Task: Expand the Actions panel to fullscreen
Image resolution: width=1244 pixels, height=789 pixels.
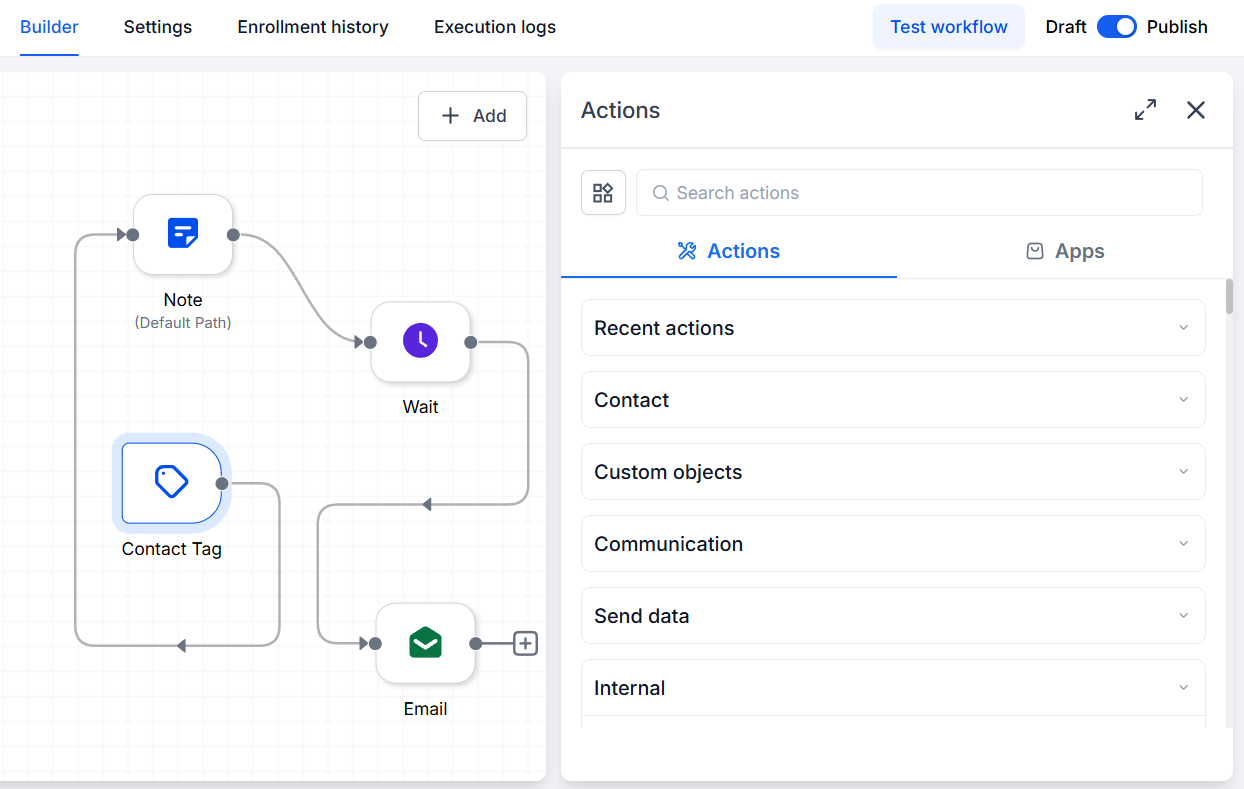Action: point(1145,110)
